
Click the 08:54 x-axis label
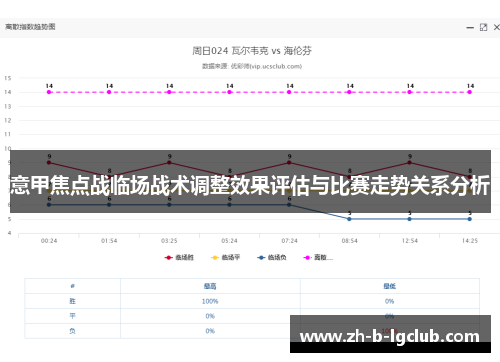point(349,241)
